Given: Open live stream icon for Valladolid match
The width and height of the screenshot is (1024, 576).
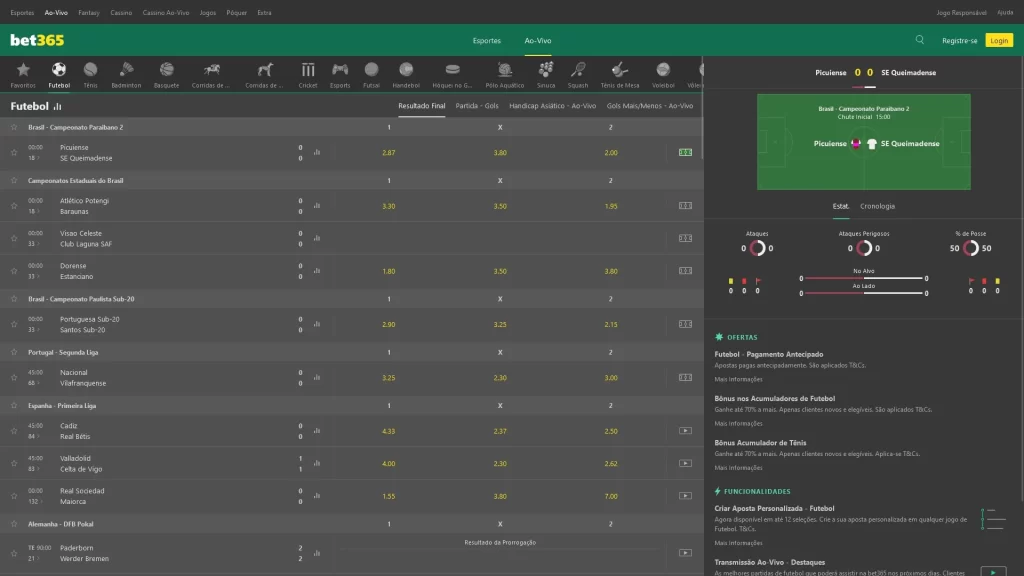Looking at the screenshot, I should (685, 464).
